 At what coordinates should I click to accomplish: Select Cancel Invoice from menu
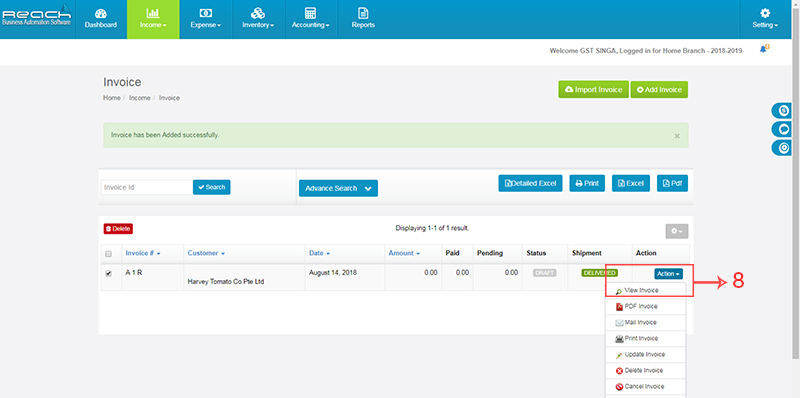click(x=645, y=387)
